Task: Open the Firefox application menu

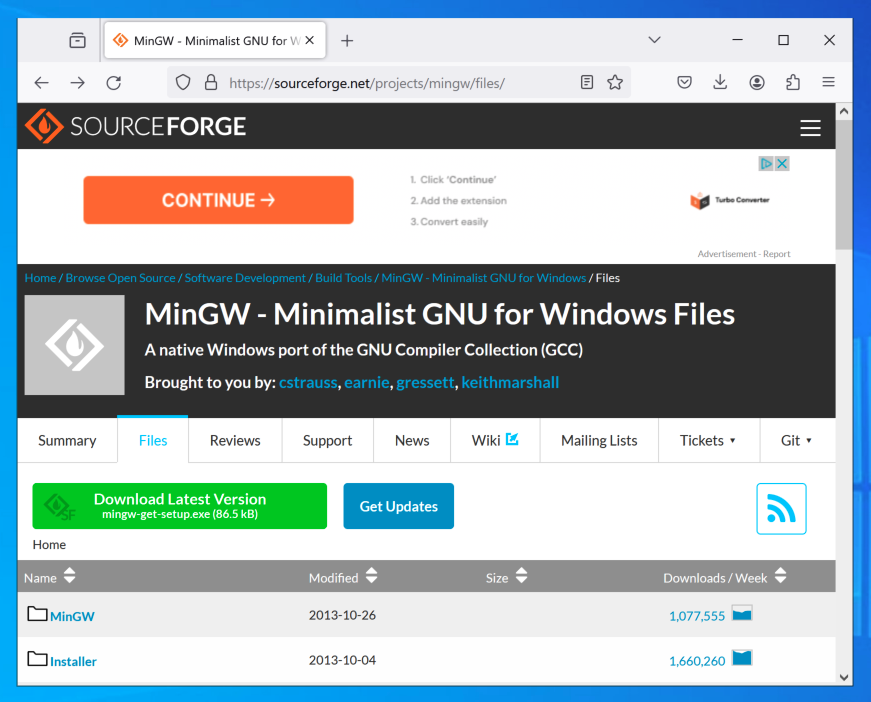Action: point(829,83)
